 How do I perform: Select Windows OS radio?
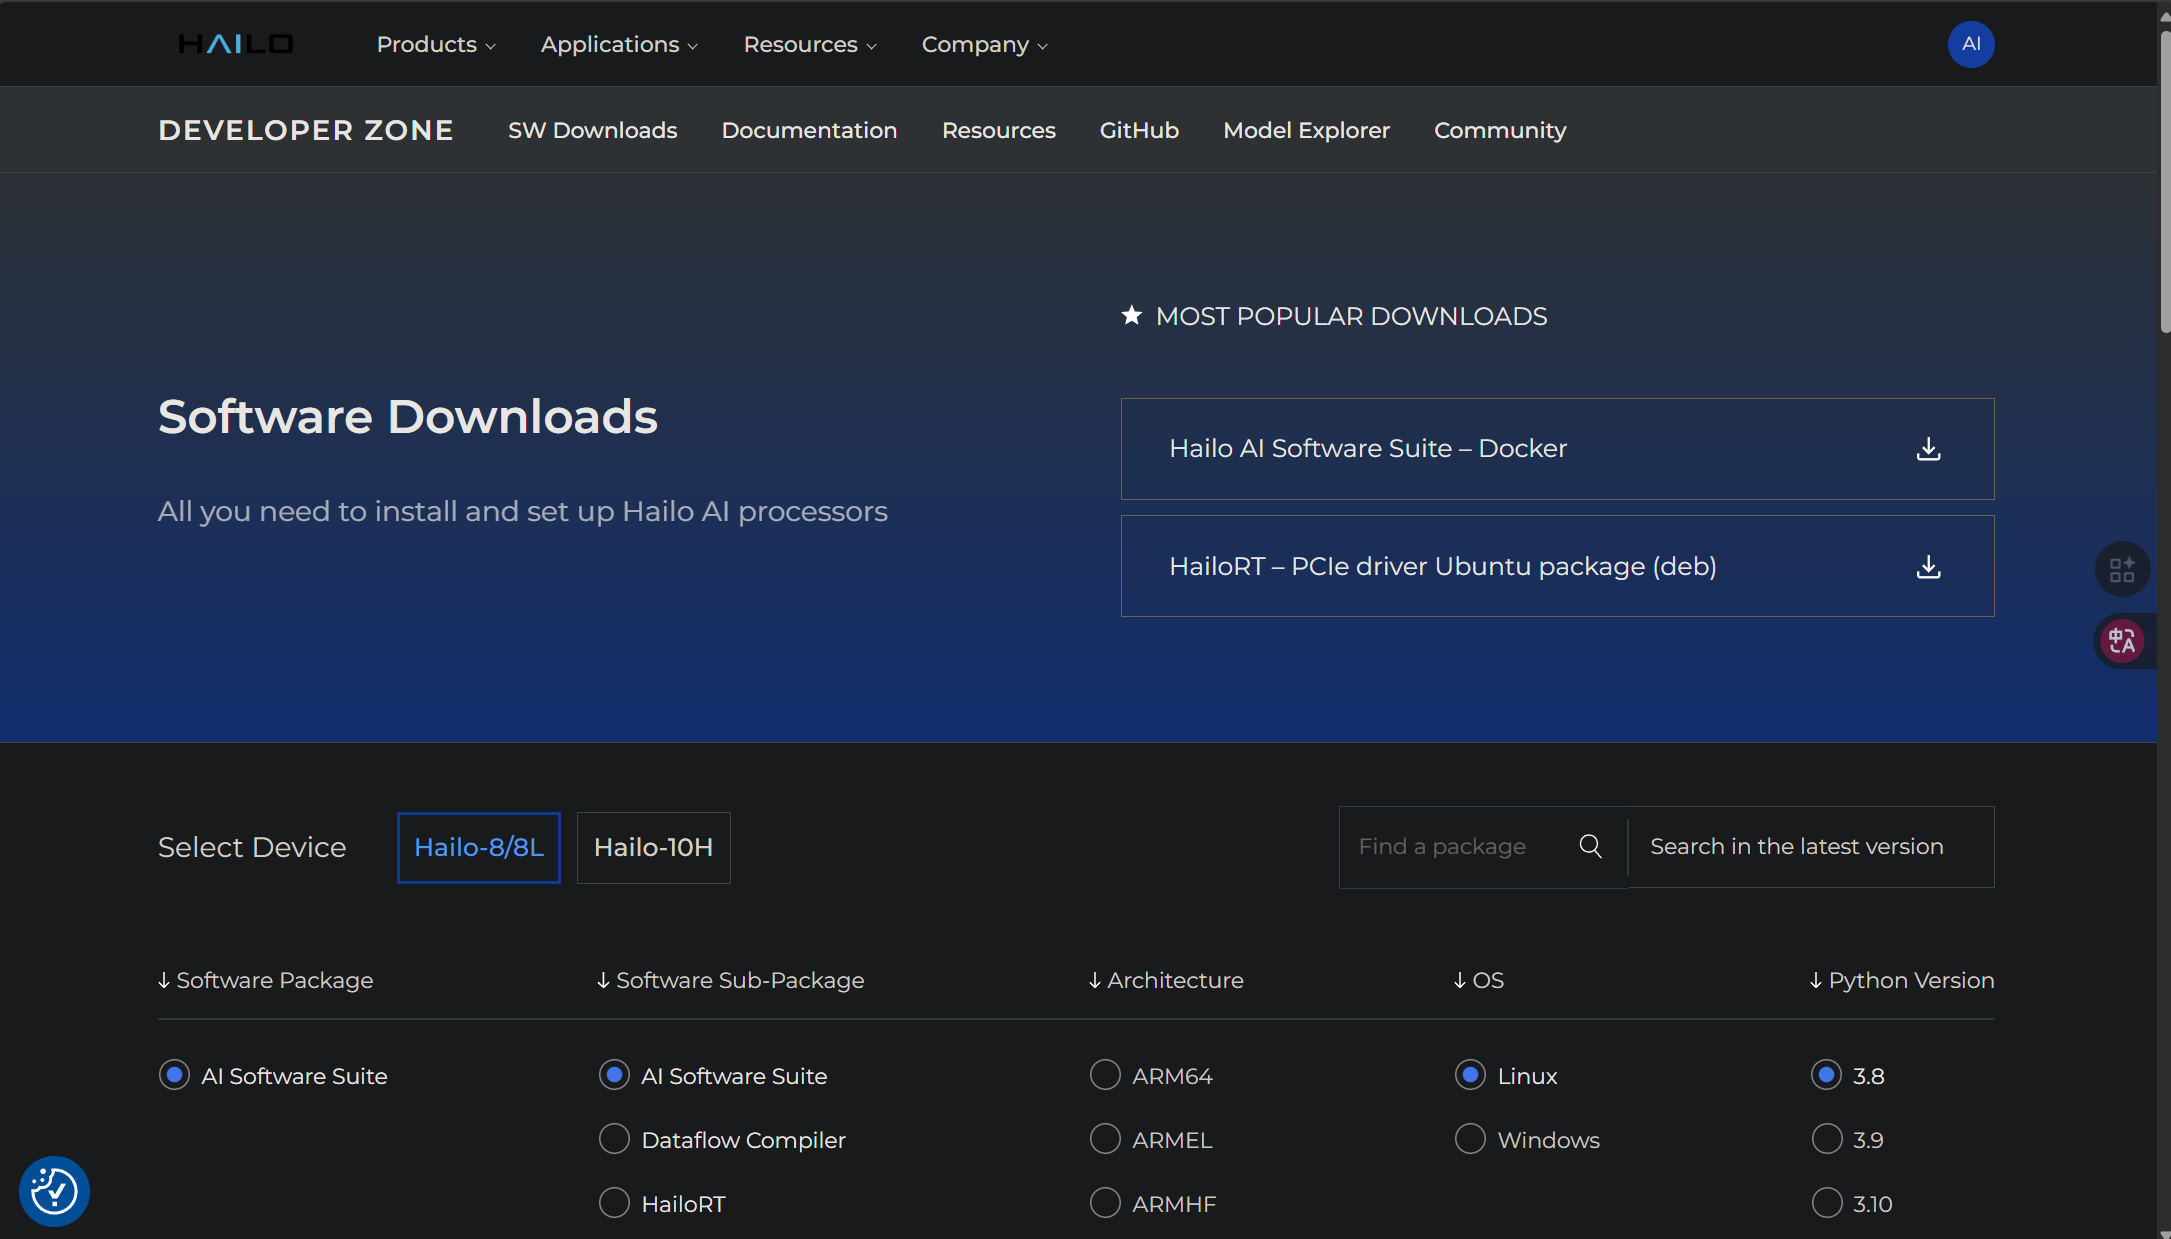(1470, 1139)
